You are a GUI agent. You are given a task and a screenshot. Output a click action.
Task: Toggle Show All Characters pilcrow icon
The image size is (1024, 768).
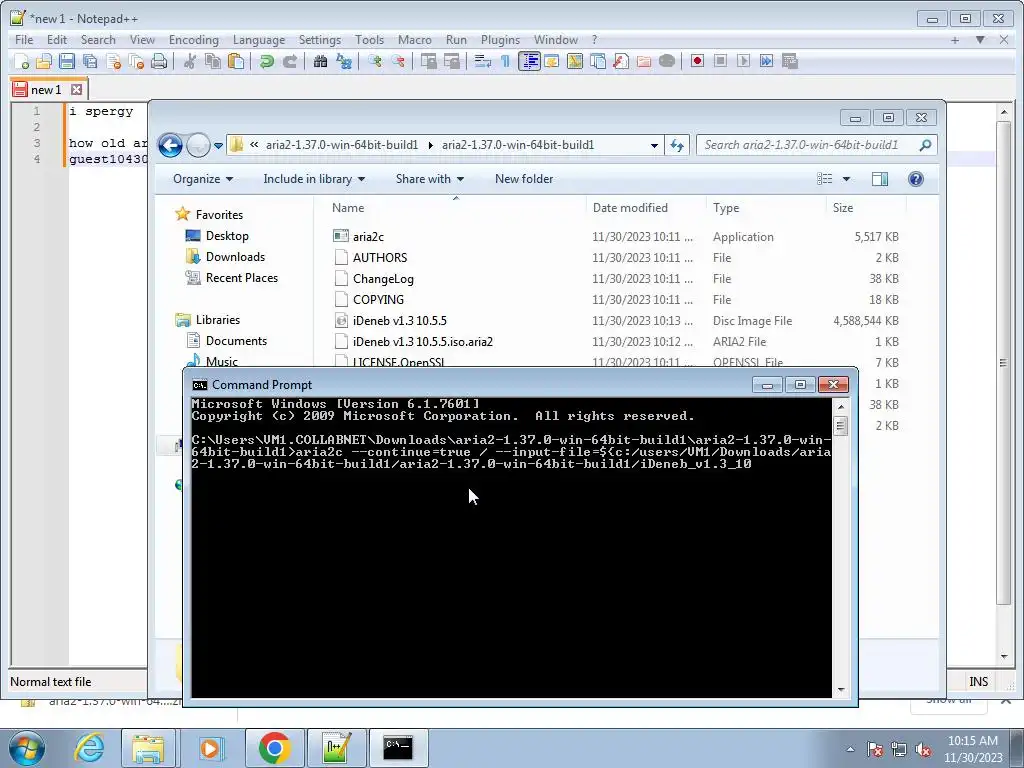coord(505,61)
